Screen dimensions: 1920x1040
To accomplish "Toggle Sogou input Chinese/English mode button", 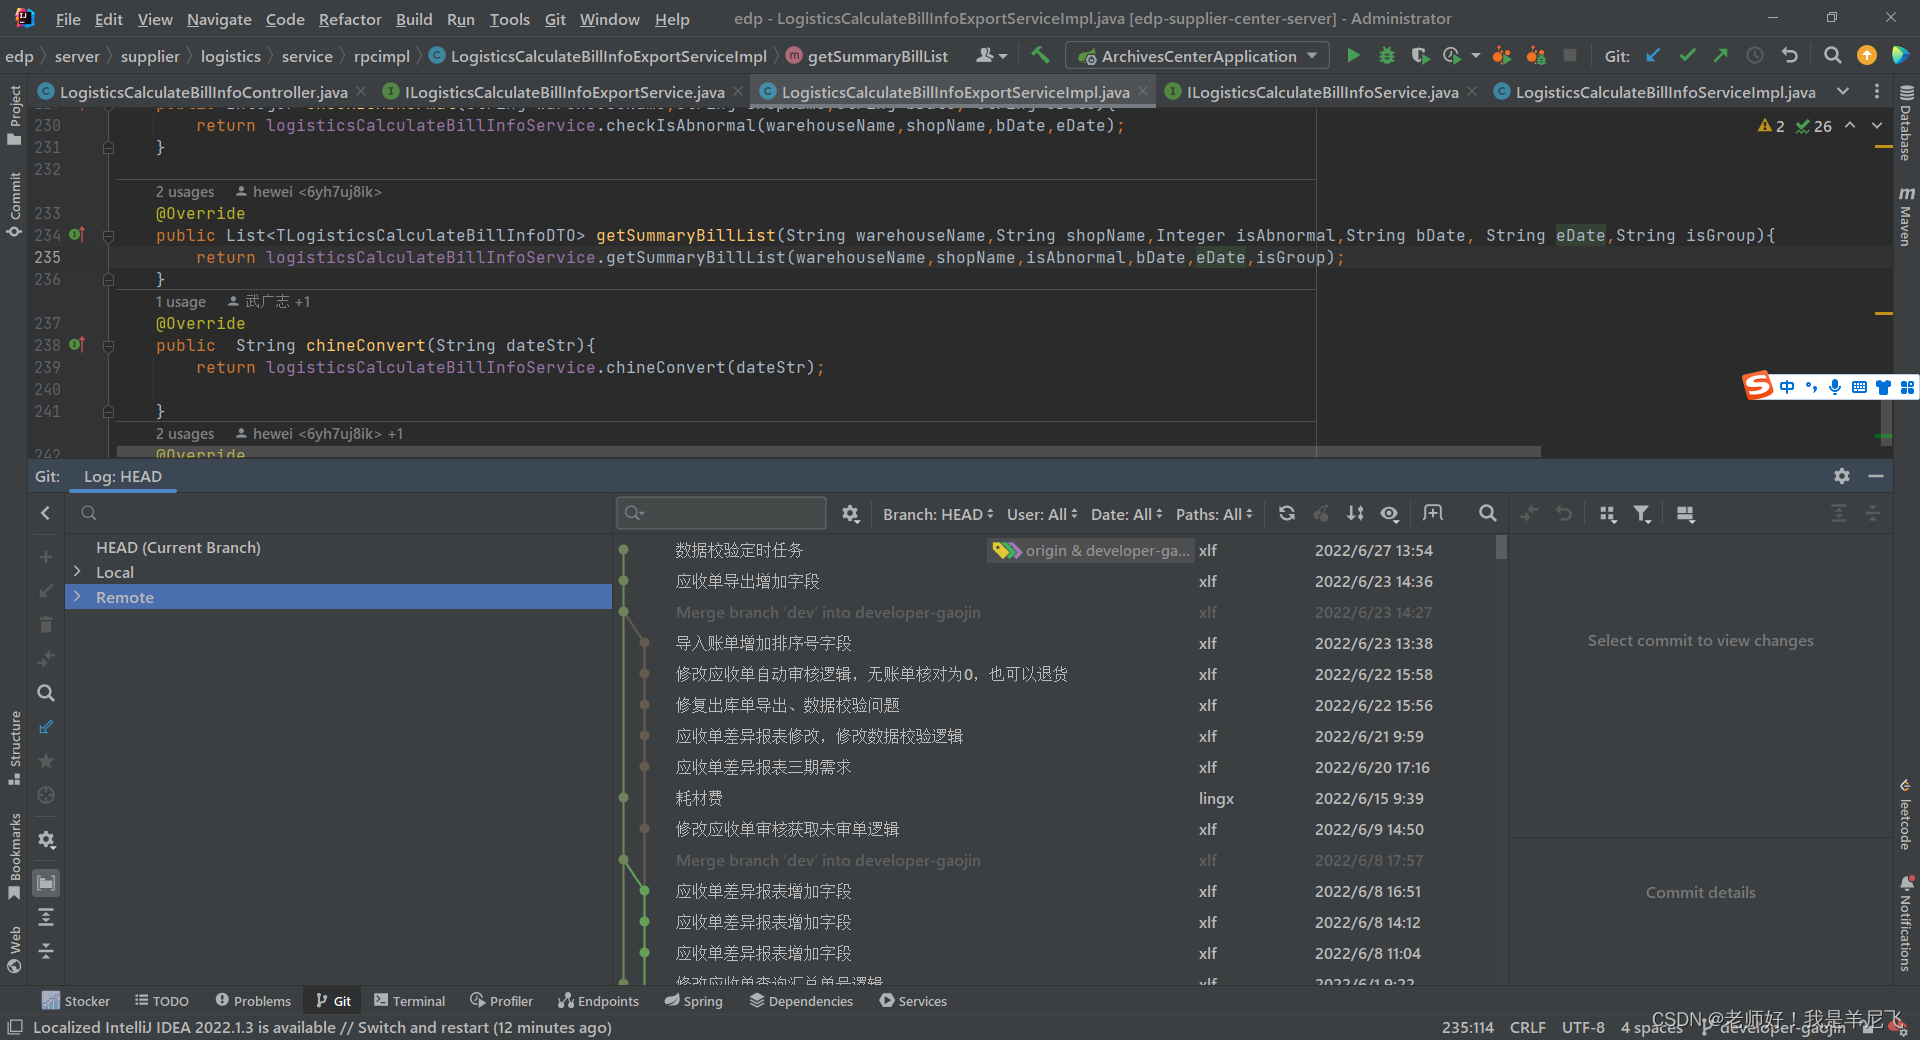I will (x=1787, y=387).
